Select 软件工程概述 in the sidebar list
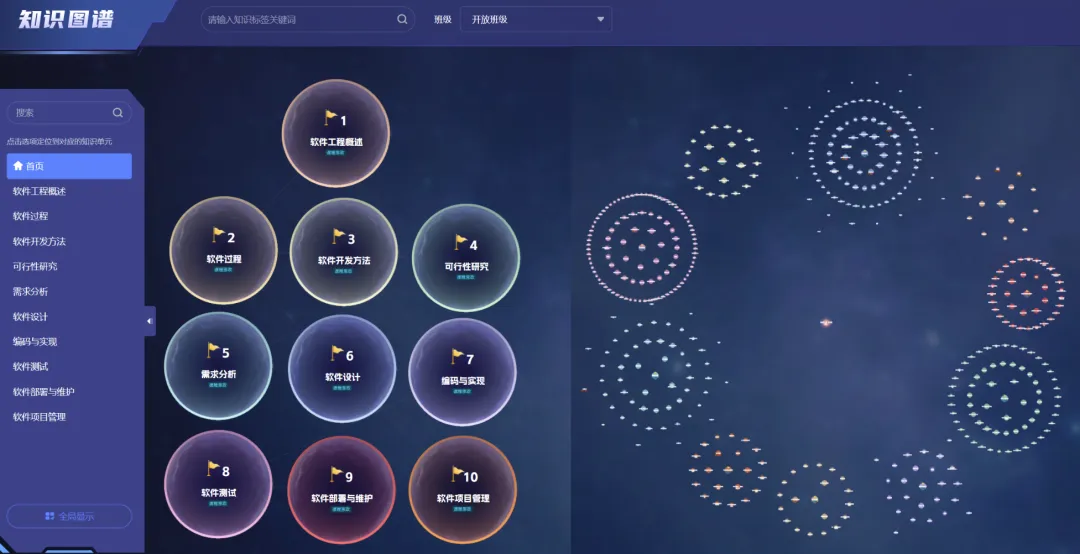This screenshot has height=554, width=1080. [x=39, y=191]
